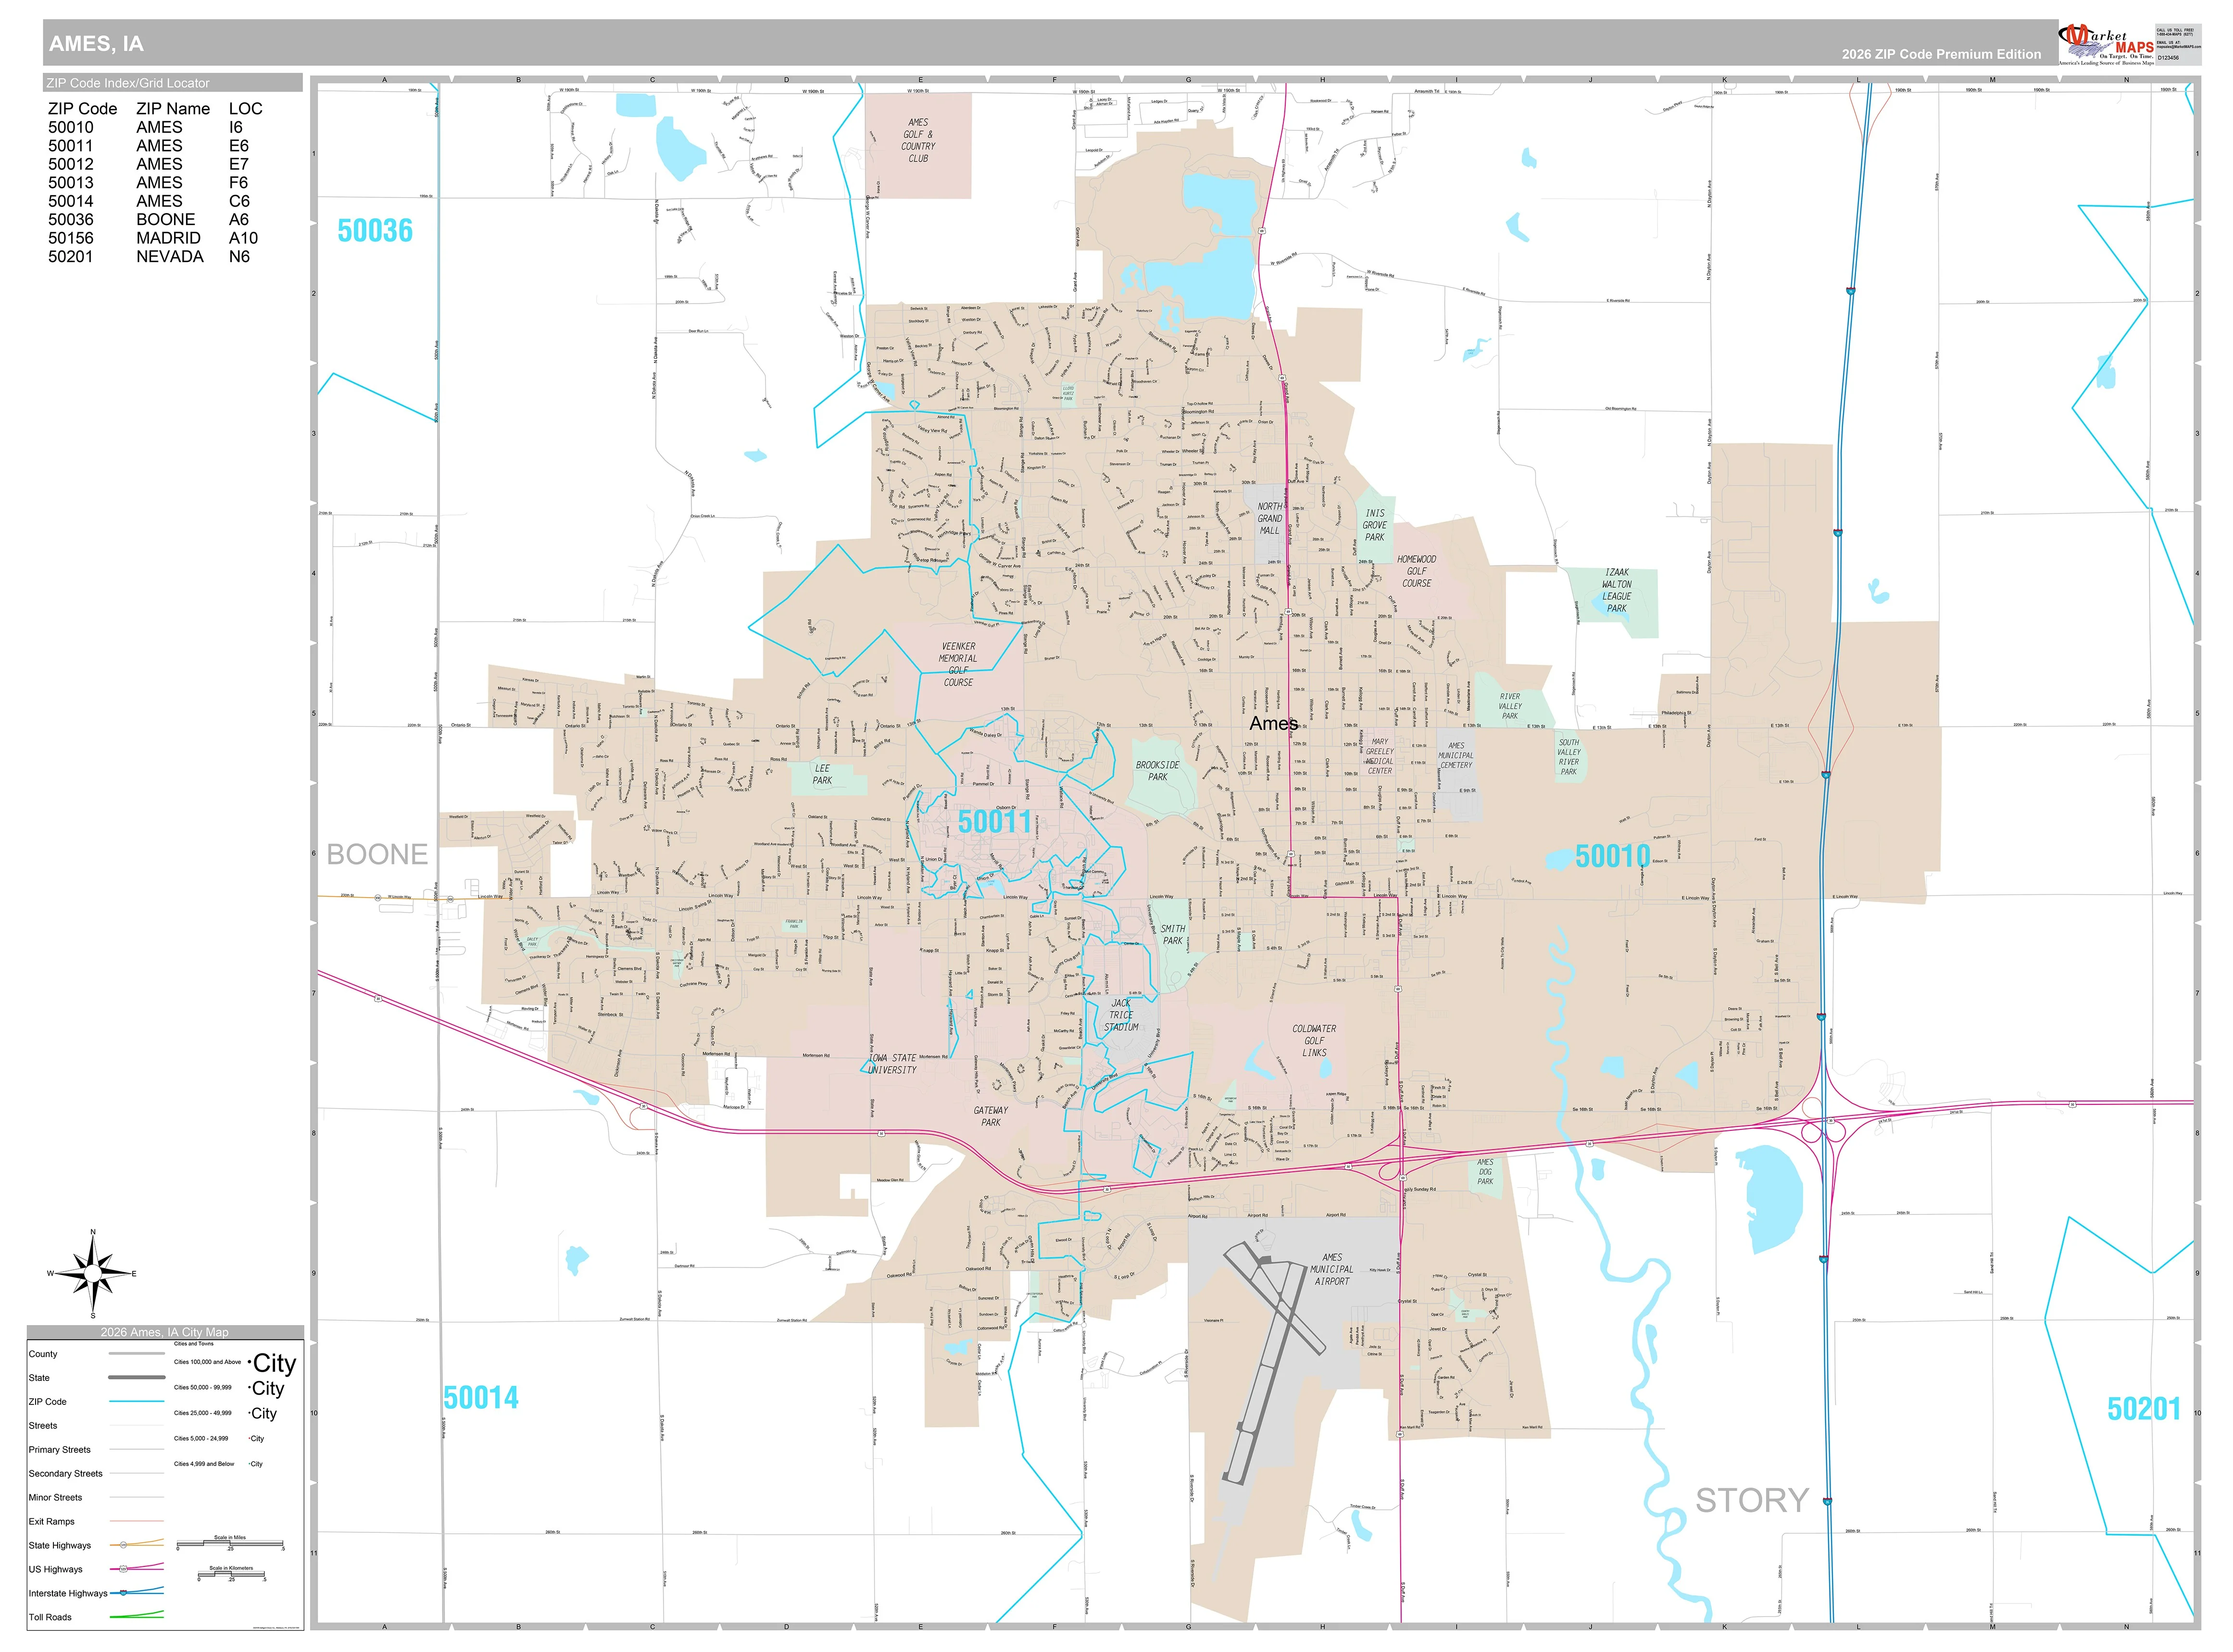The height and width of the screenshot is (1652, 2233).
Task: Click the Ames Golf & Country Club label
Action: [918, 140]
